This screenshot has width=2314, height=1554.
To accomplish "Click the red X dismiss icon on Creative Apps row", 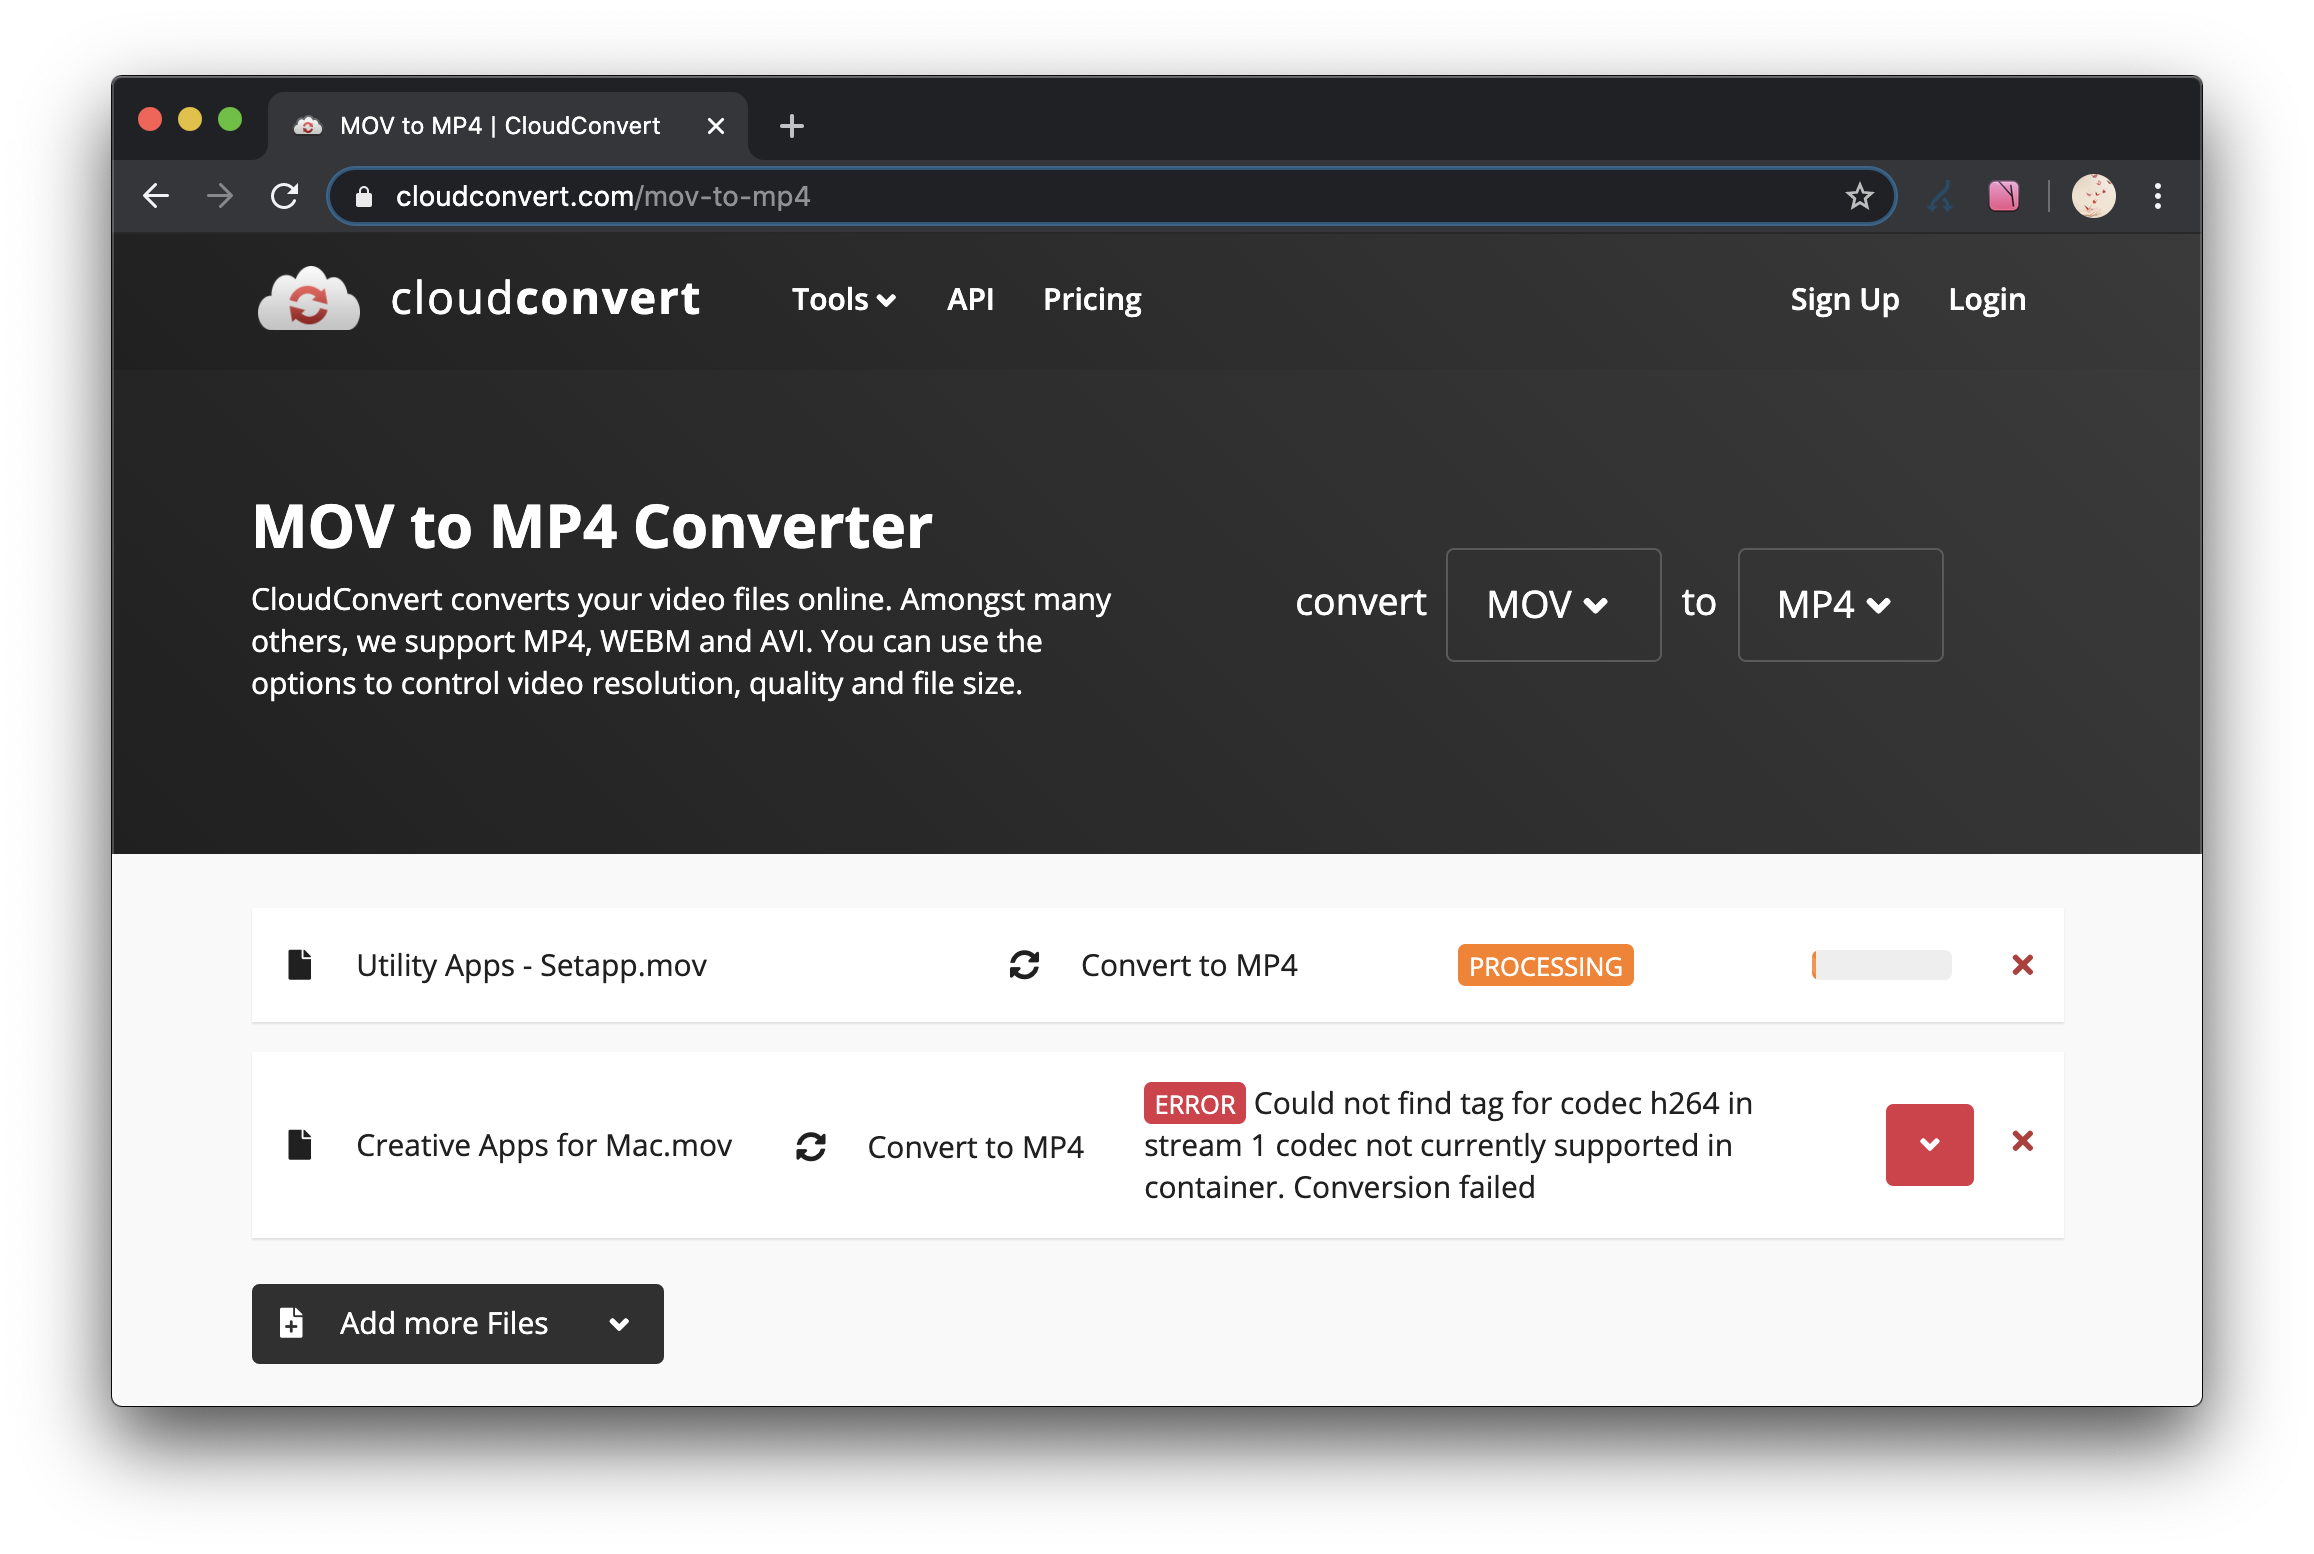I will [2023, 1141].
